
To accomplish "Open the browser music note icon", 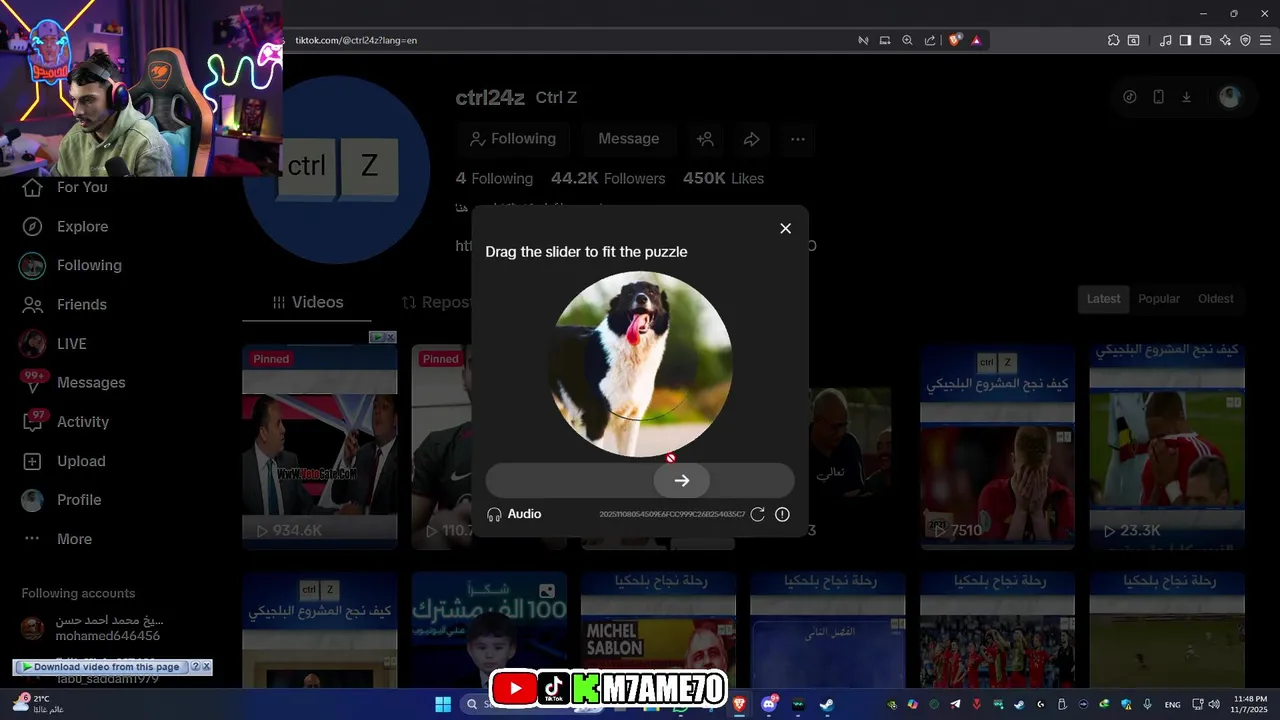I will click(1165, 40).
